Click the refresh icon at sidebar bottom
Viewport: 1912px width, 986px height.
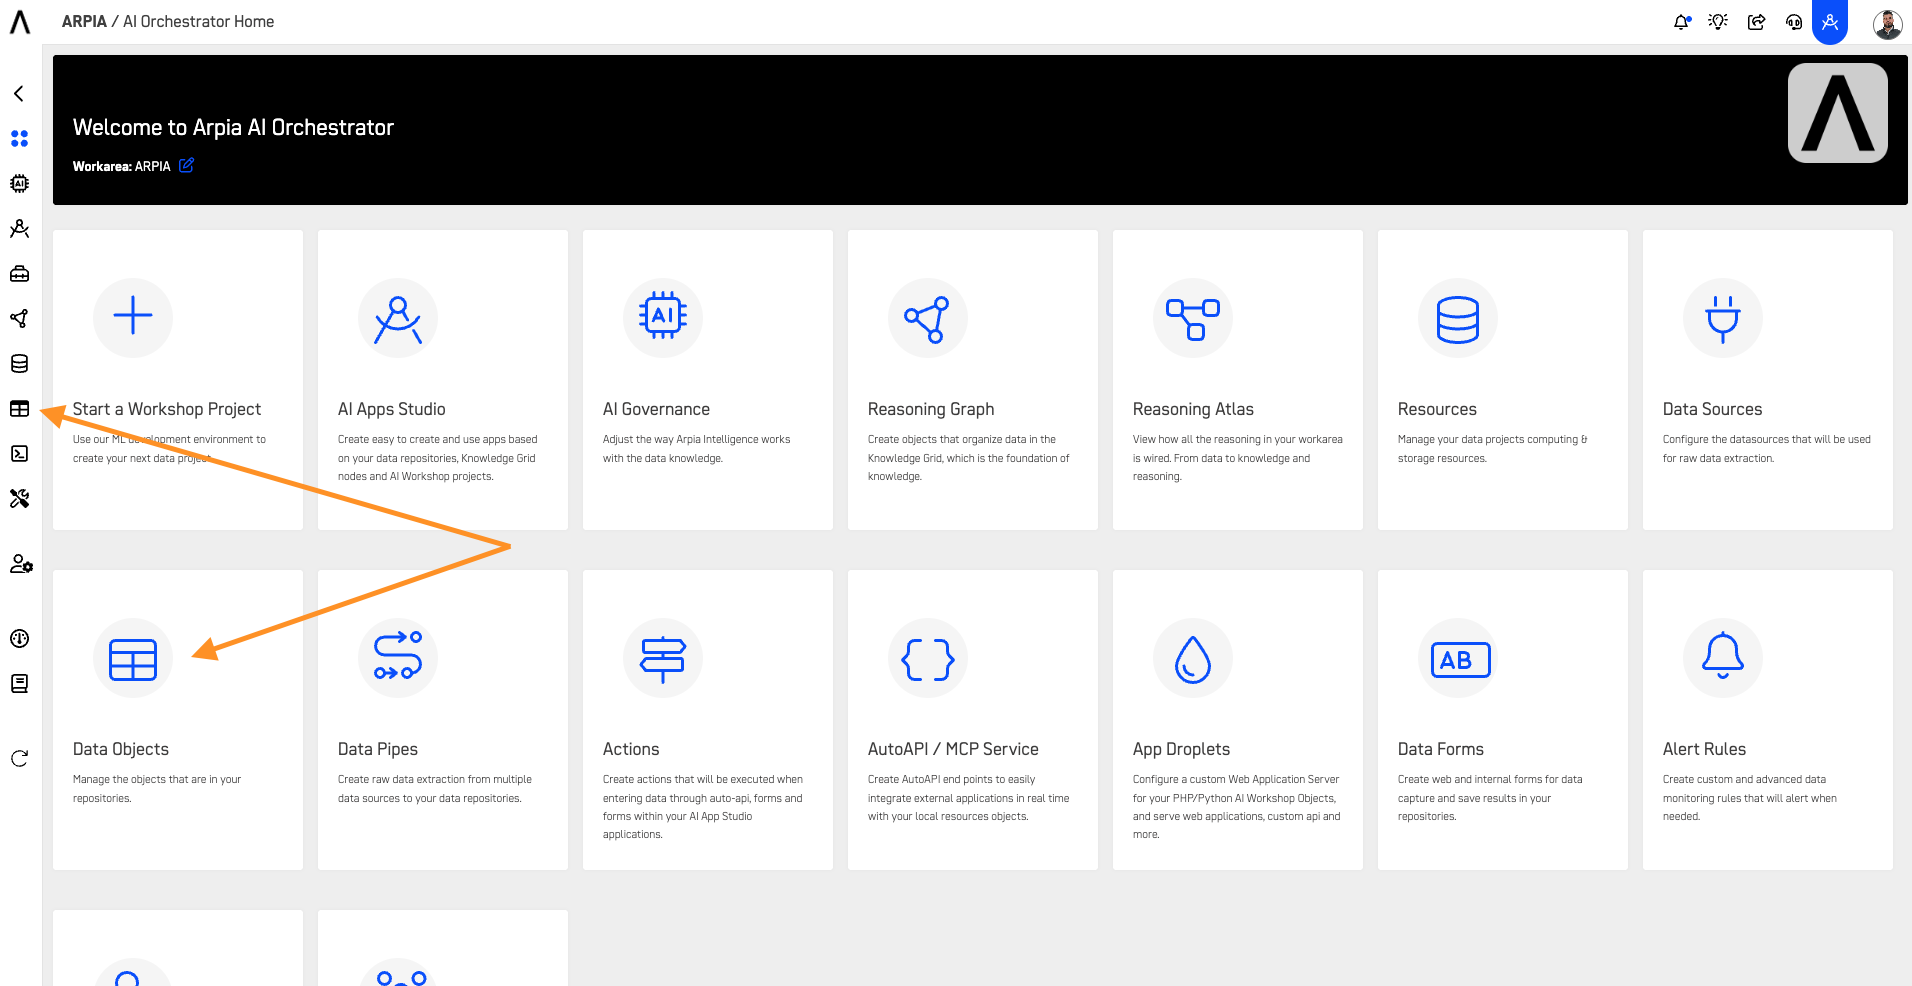point(18,759)
